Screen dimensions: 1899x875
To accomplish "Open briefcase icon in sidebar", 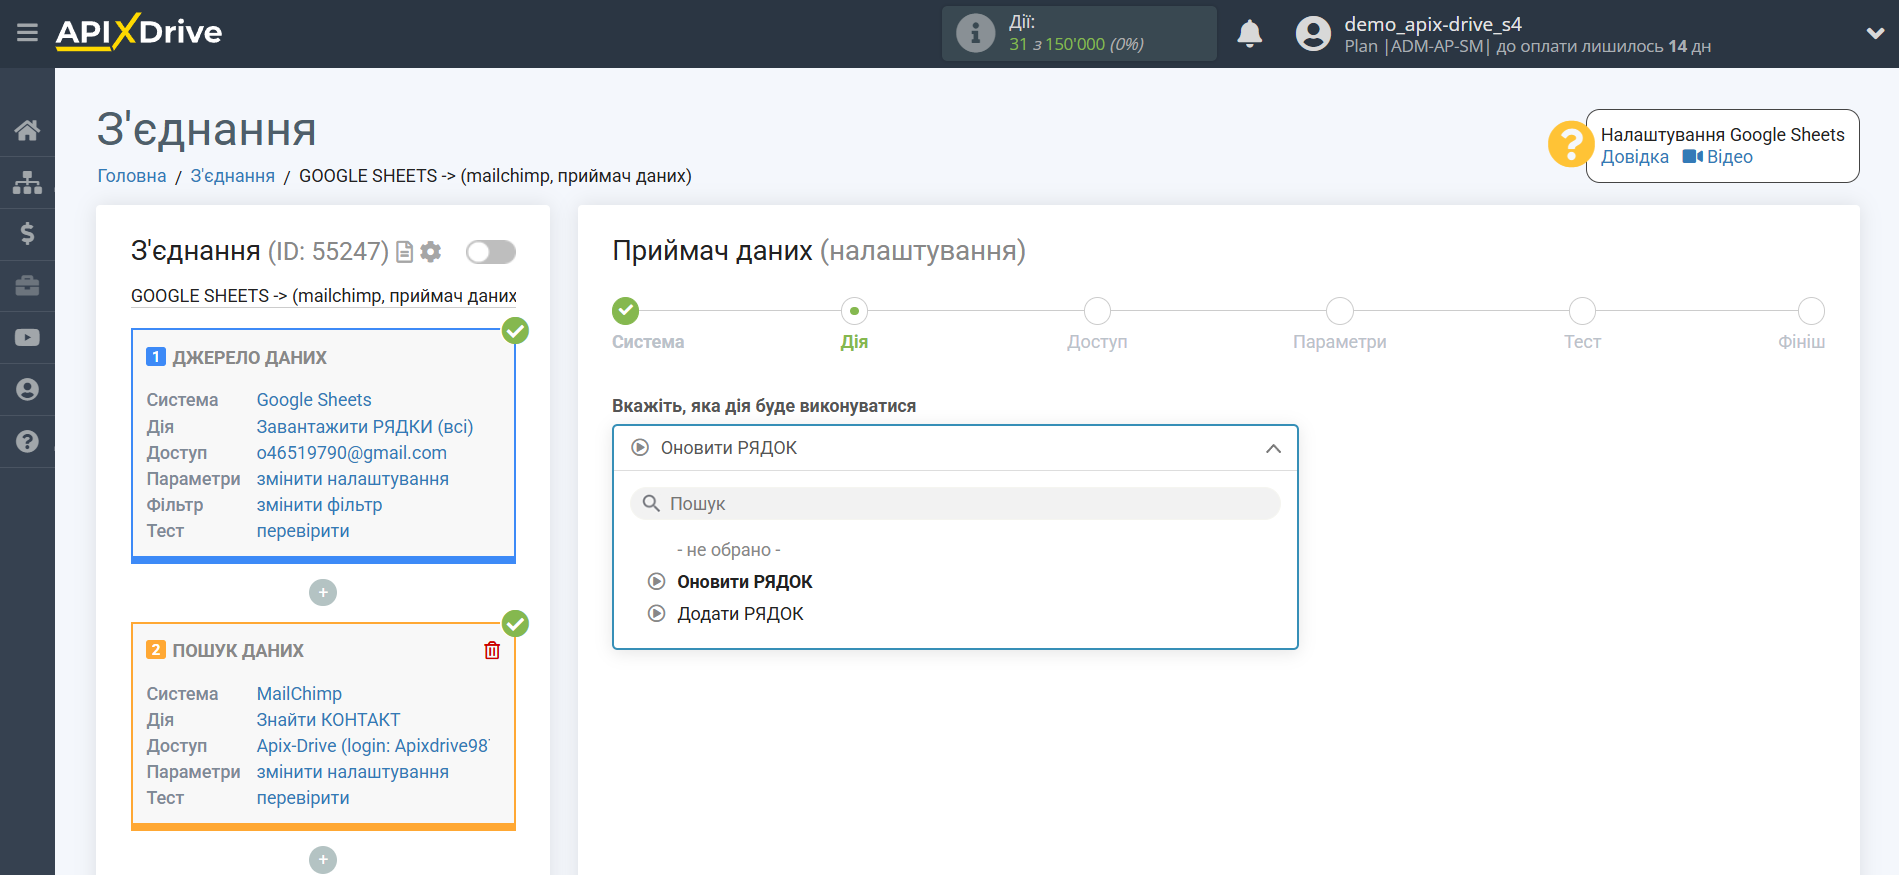I will pos(27,286).
